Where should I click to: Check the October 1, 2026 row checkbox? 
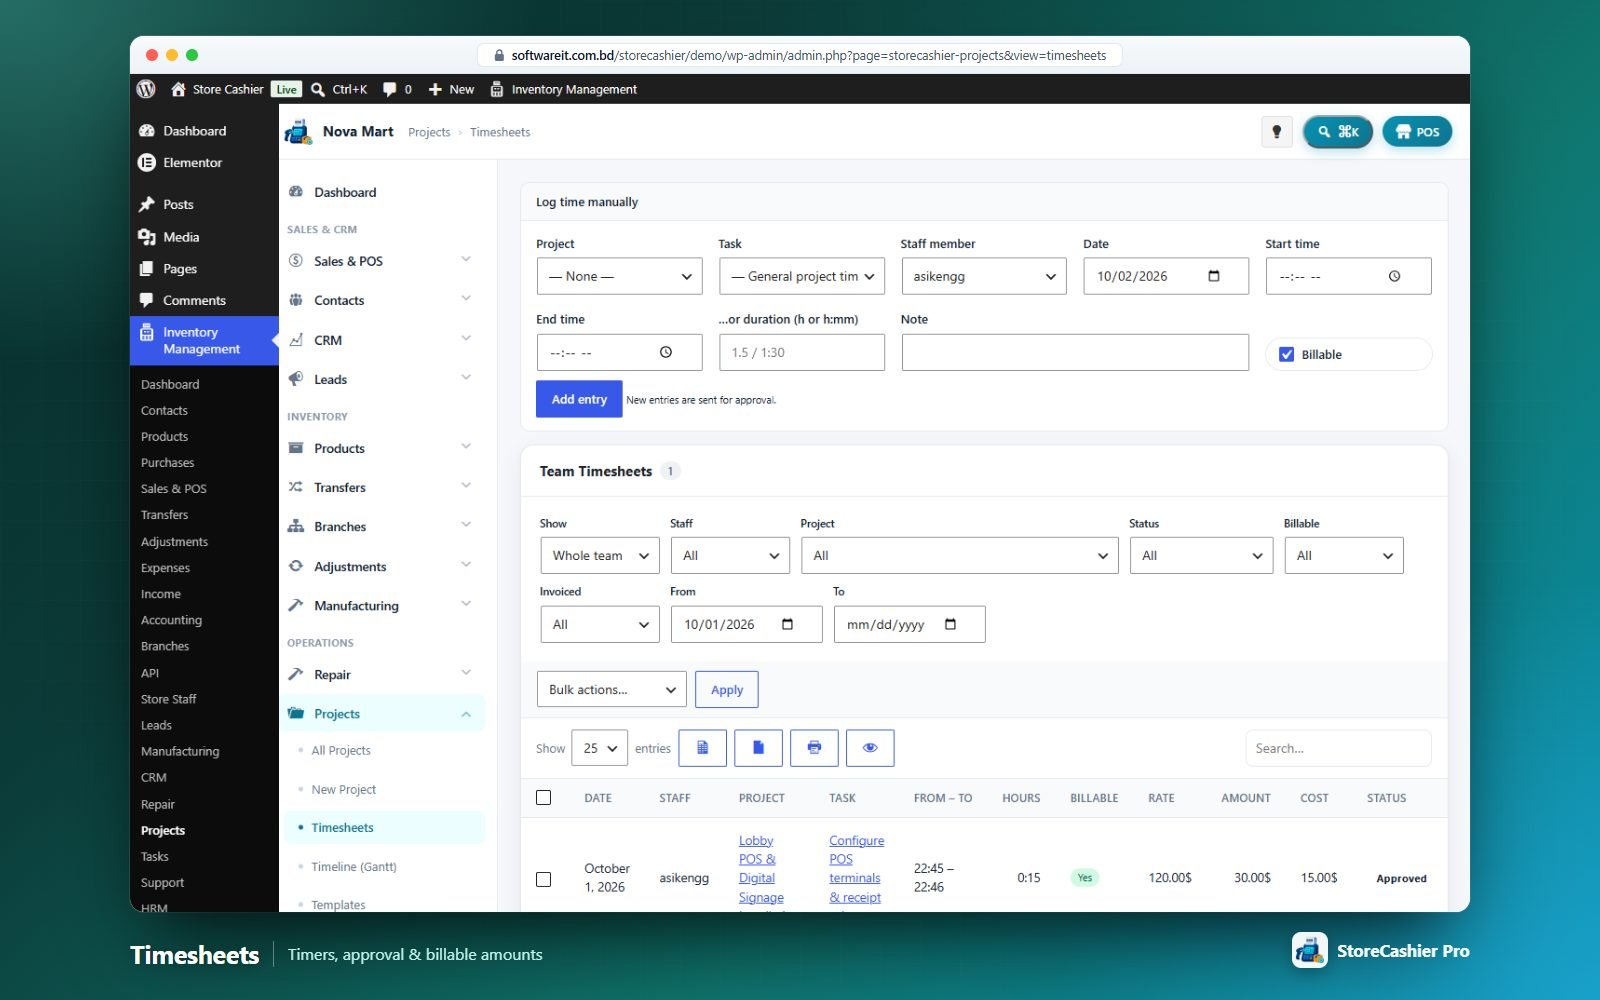click(544, 879)
